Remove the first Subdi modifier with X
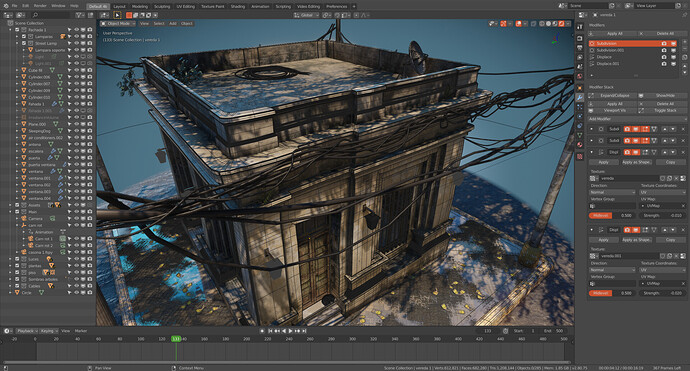The width and height of the screenshot is (690, 371). coord(683,129)
